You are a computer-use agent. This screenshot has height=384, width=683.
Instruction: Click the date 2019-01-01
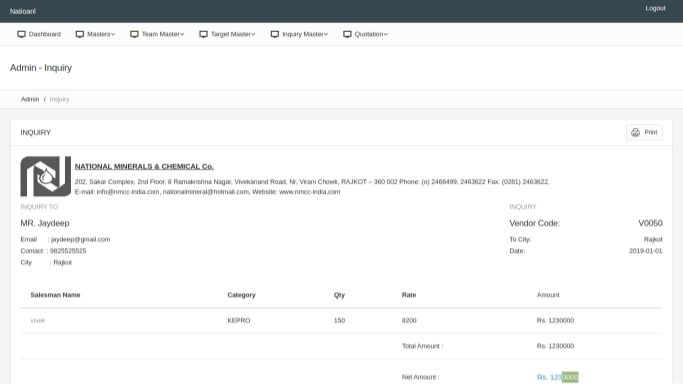coord(646,251)
